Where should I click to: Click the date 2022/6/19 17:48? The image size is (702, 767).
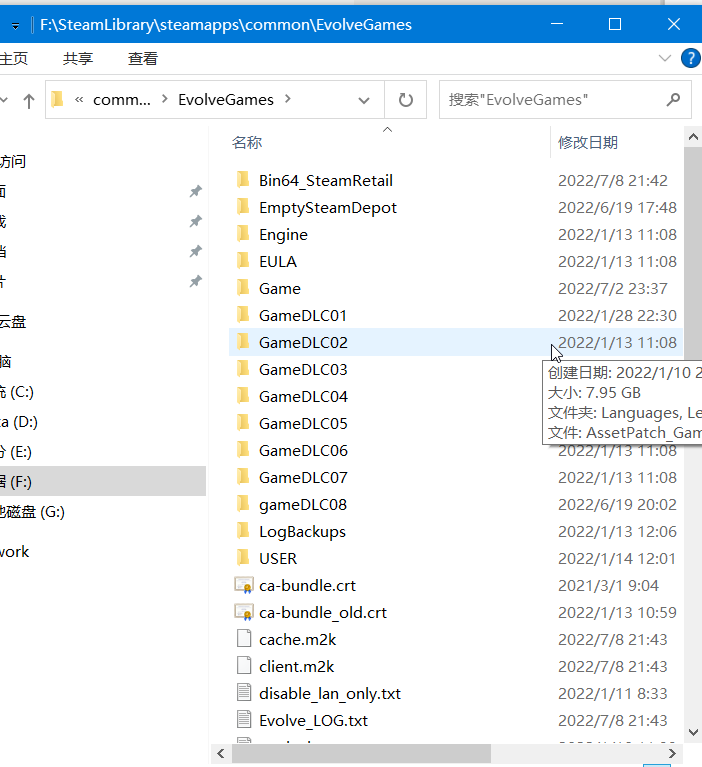click(617, 207)
